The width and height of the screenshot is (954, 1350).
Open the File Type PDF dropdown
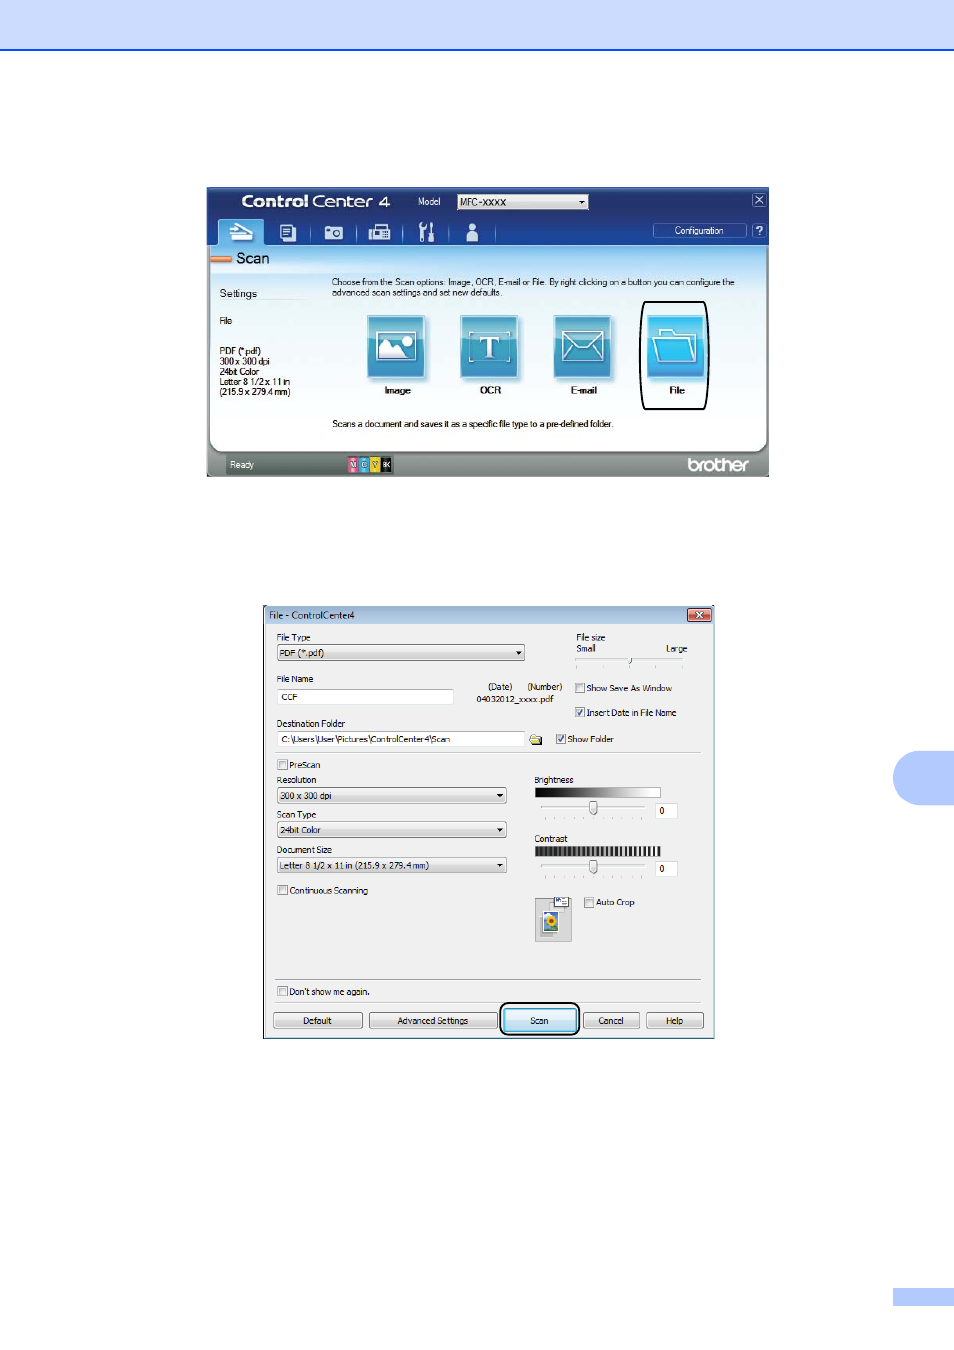pyautogui.click(x=400, y=653)
